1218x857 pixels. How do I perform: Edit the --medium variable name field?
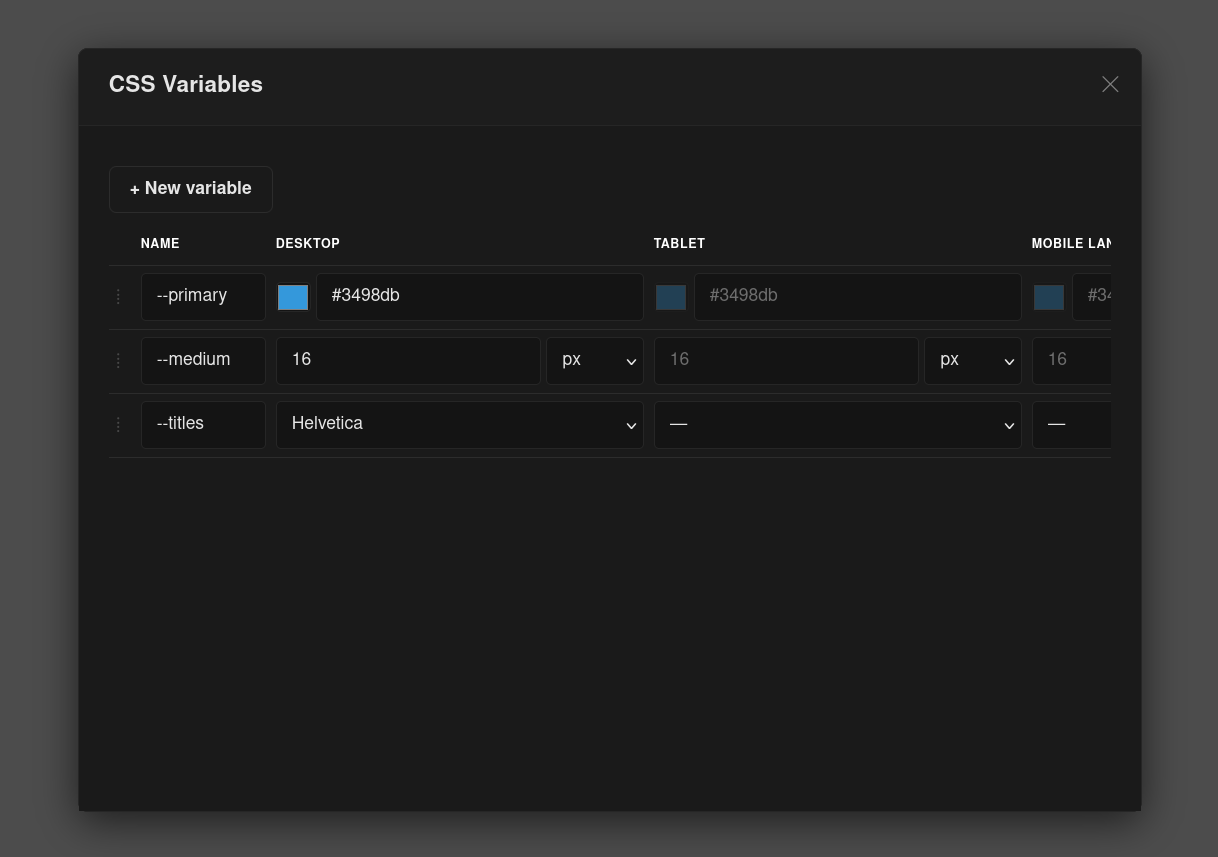coord(203,361)
